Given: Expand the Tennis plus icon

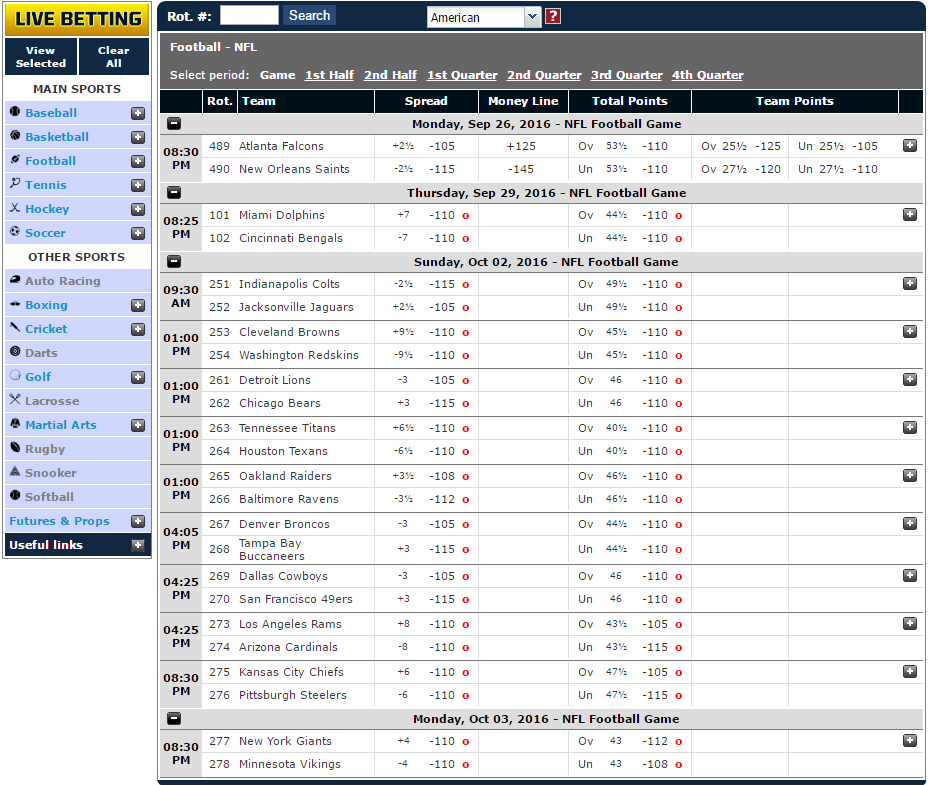Looking at the screenshot, I should pyautogui.click(x=138, y=185).
